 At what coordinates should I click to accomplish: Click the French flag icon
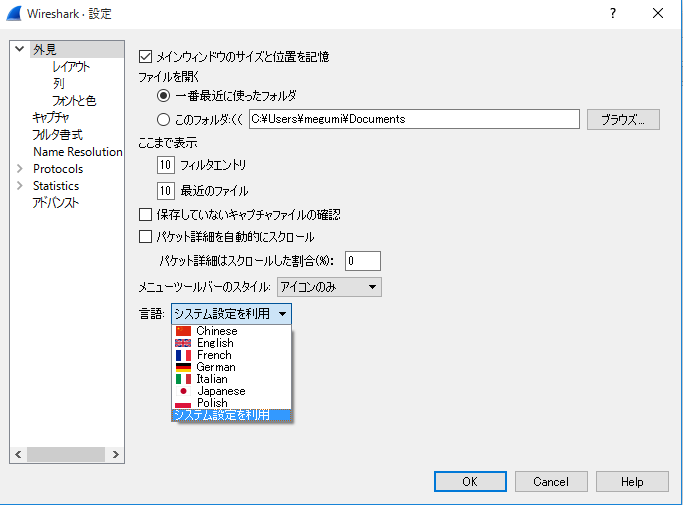[183, 355]
